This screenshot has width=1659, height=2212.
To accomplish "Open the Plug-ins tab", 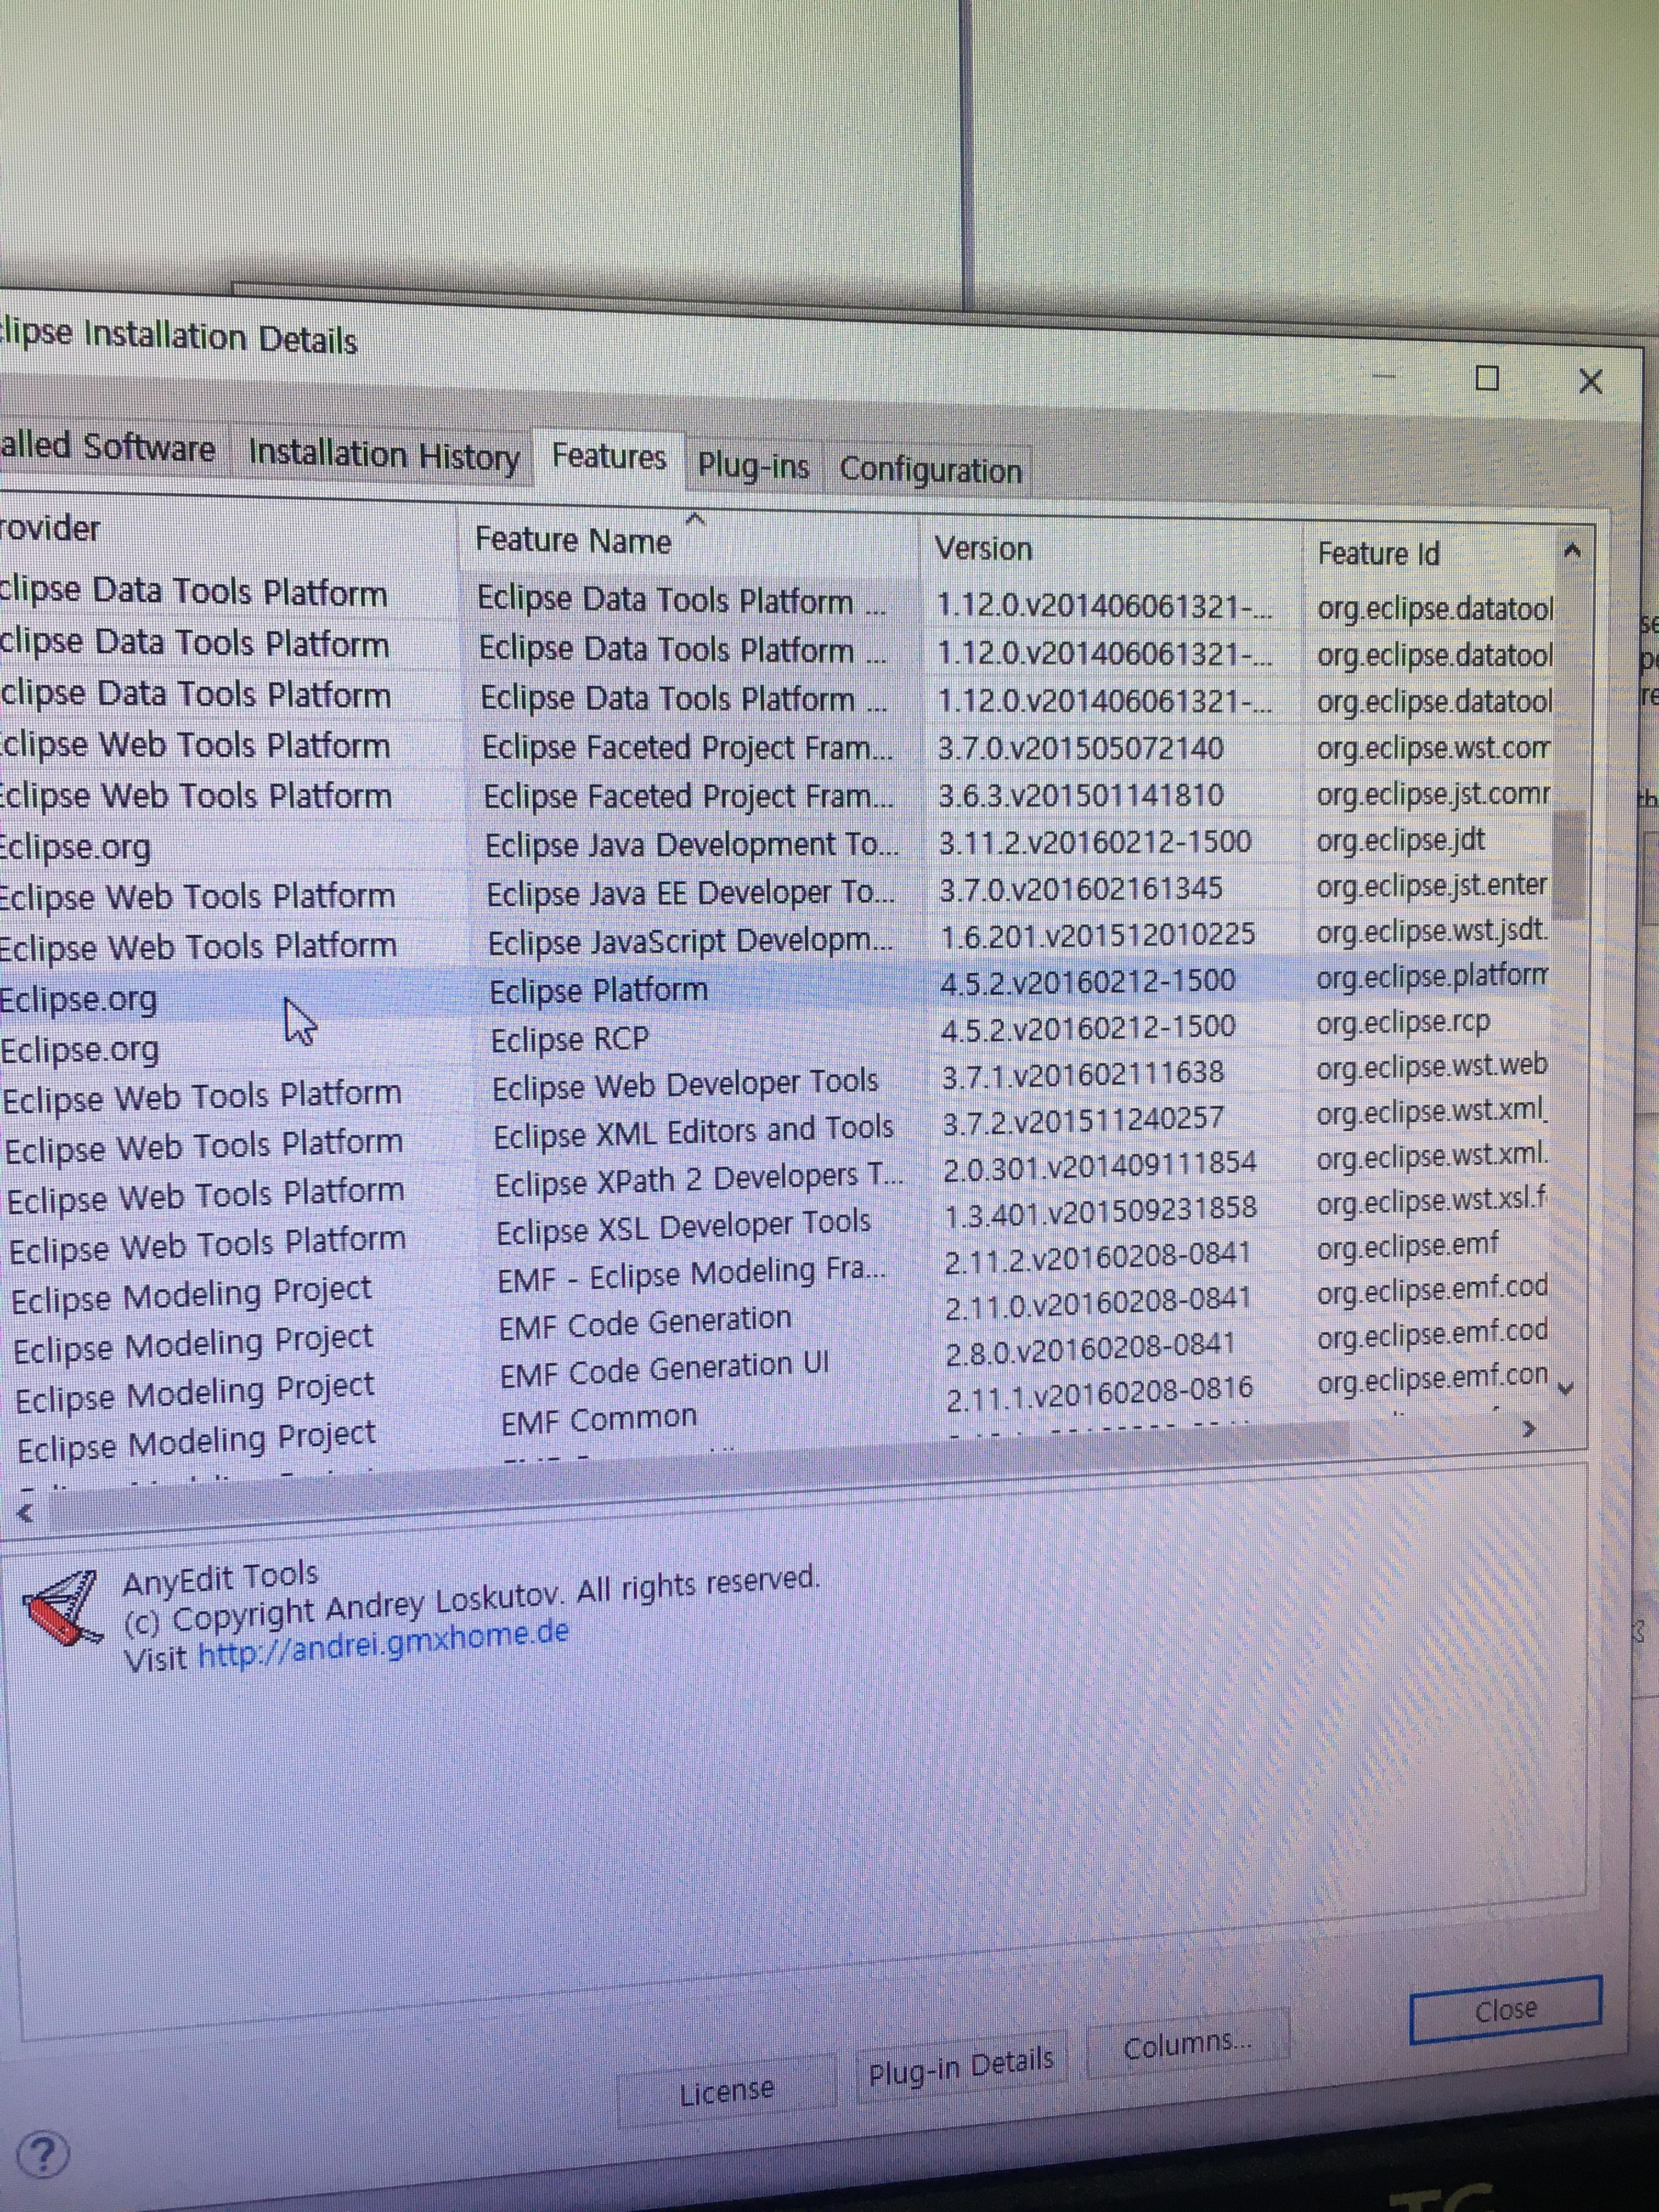I will pos(753,465).
